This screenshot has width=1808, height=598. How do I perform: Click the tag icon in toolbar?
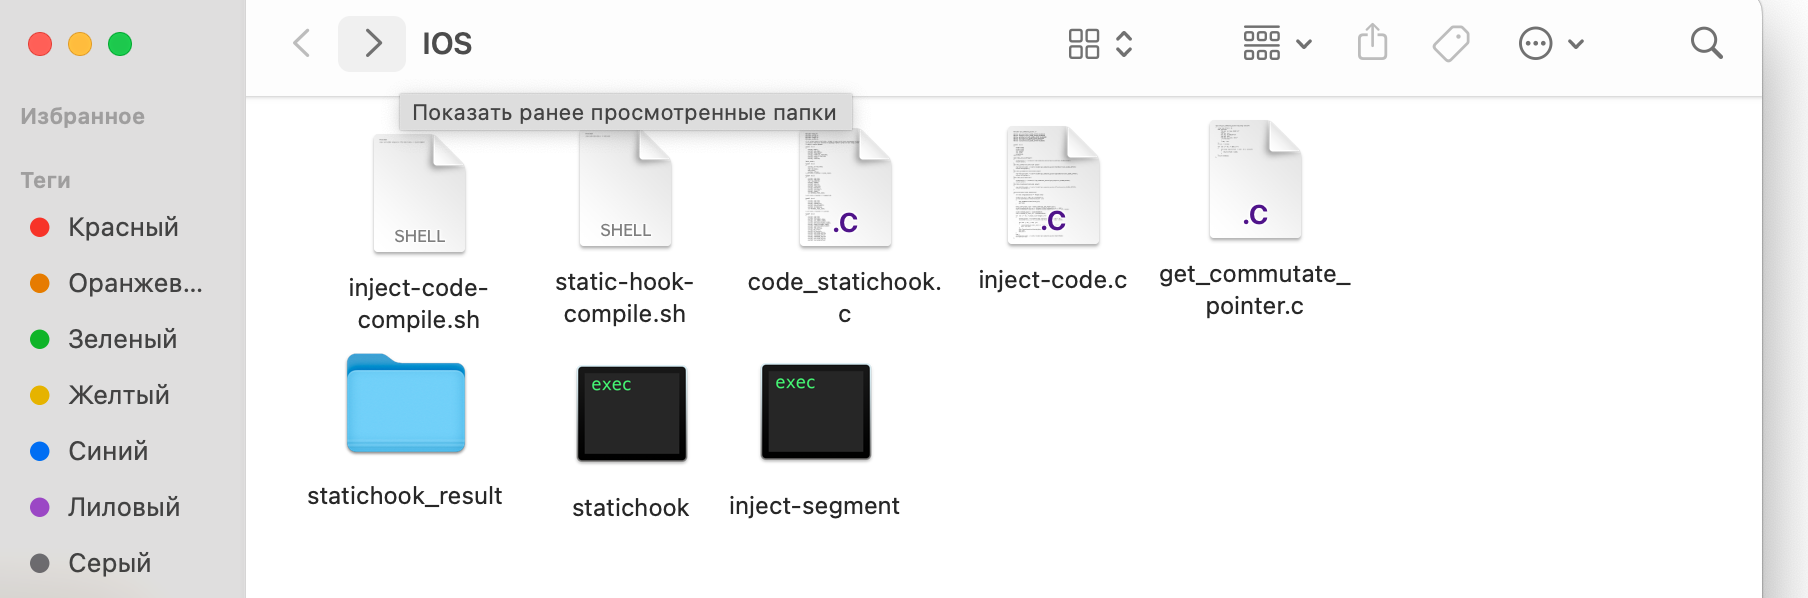[1450, 44]
